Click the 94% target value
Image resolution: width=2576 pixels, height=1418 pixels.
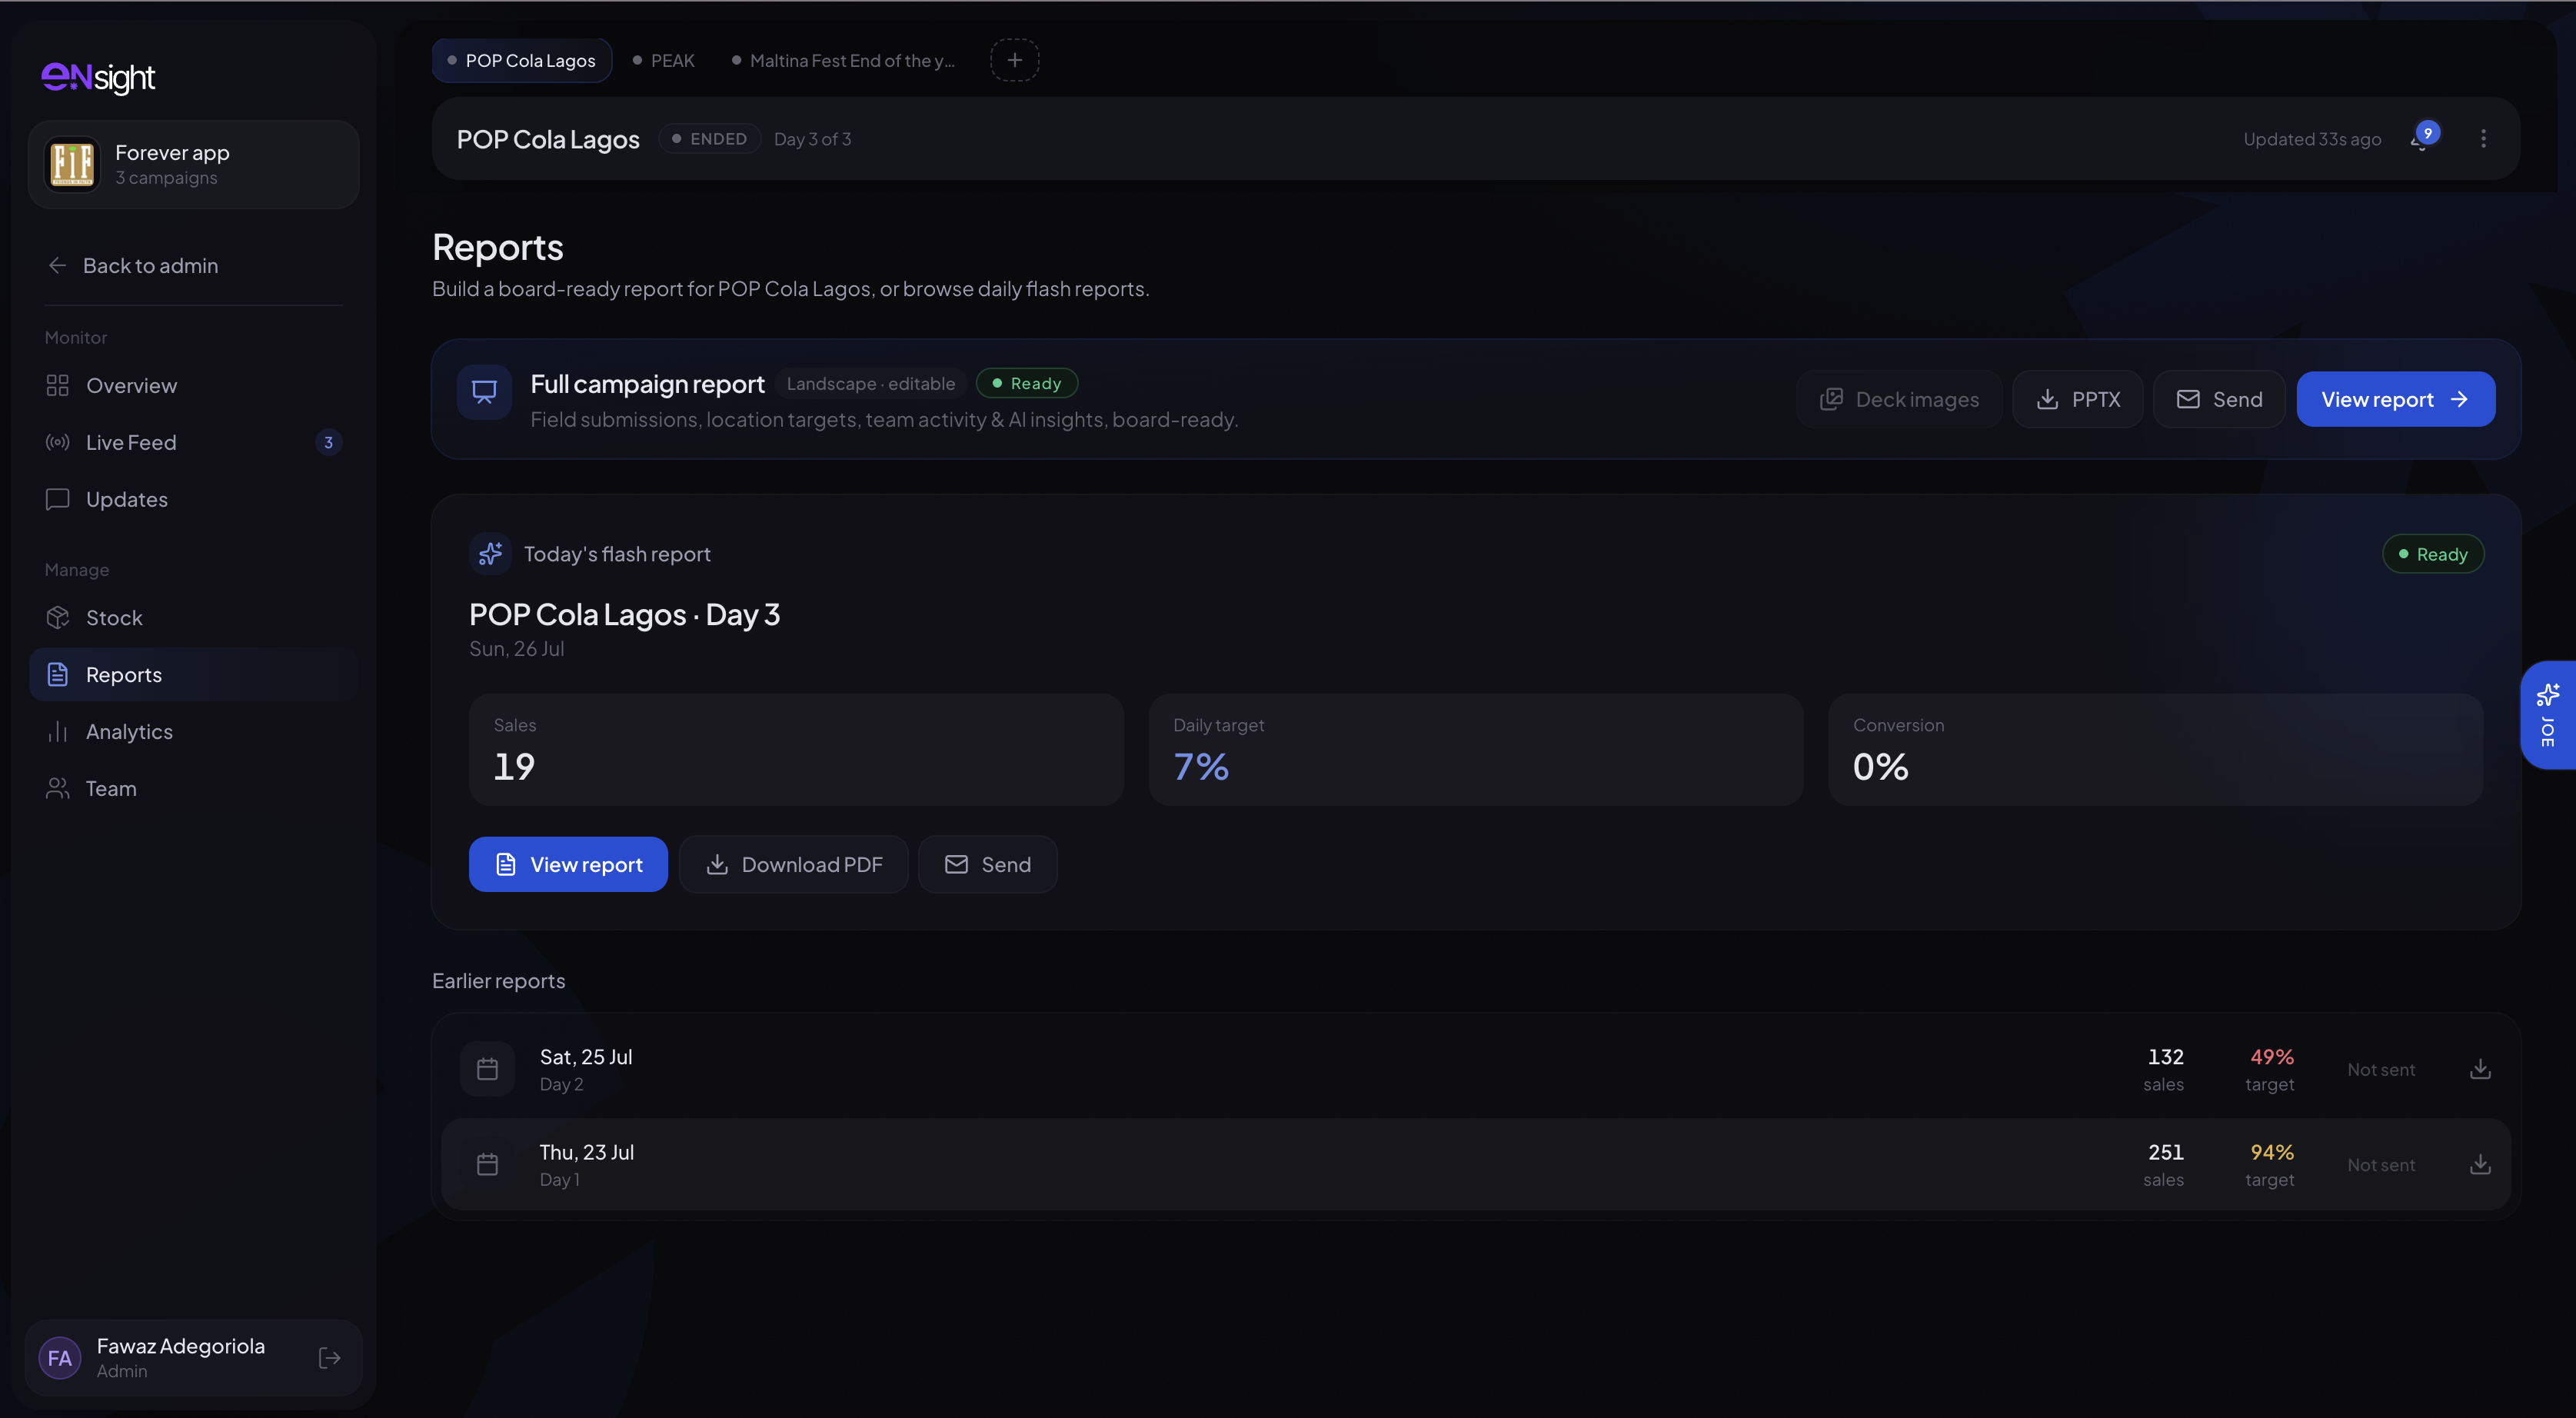(x=2271, y=1151)
